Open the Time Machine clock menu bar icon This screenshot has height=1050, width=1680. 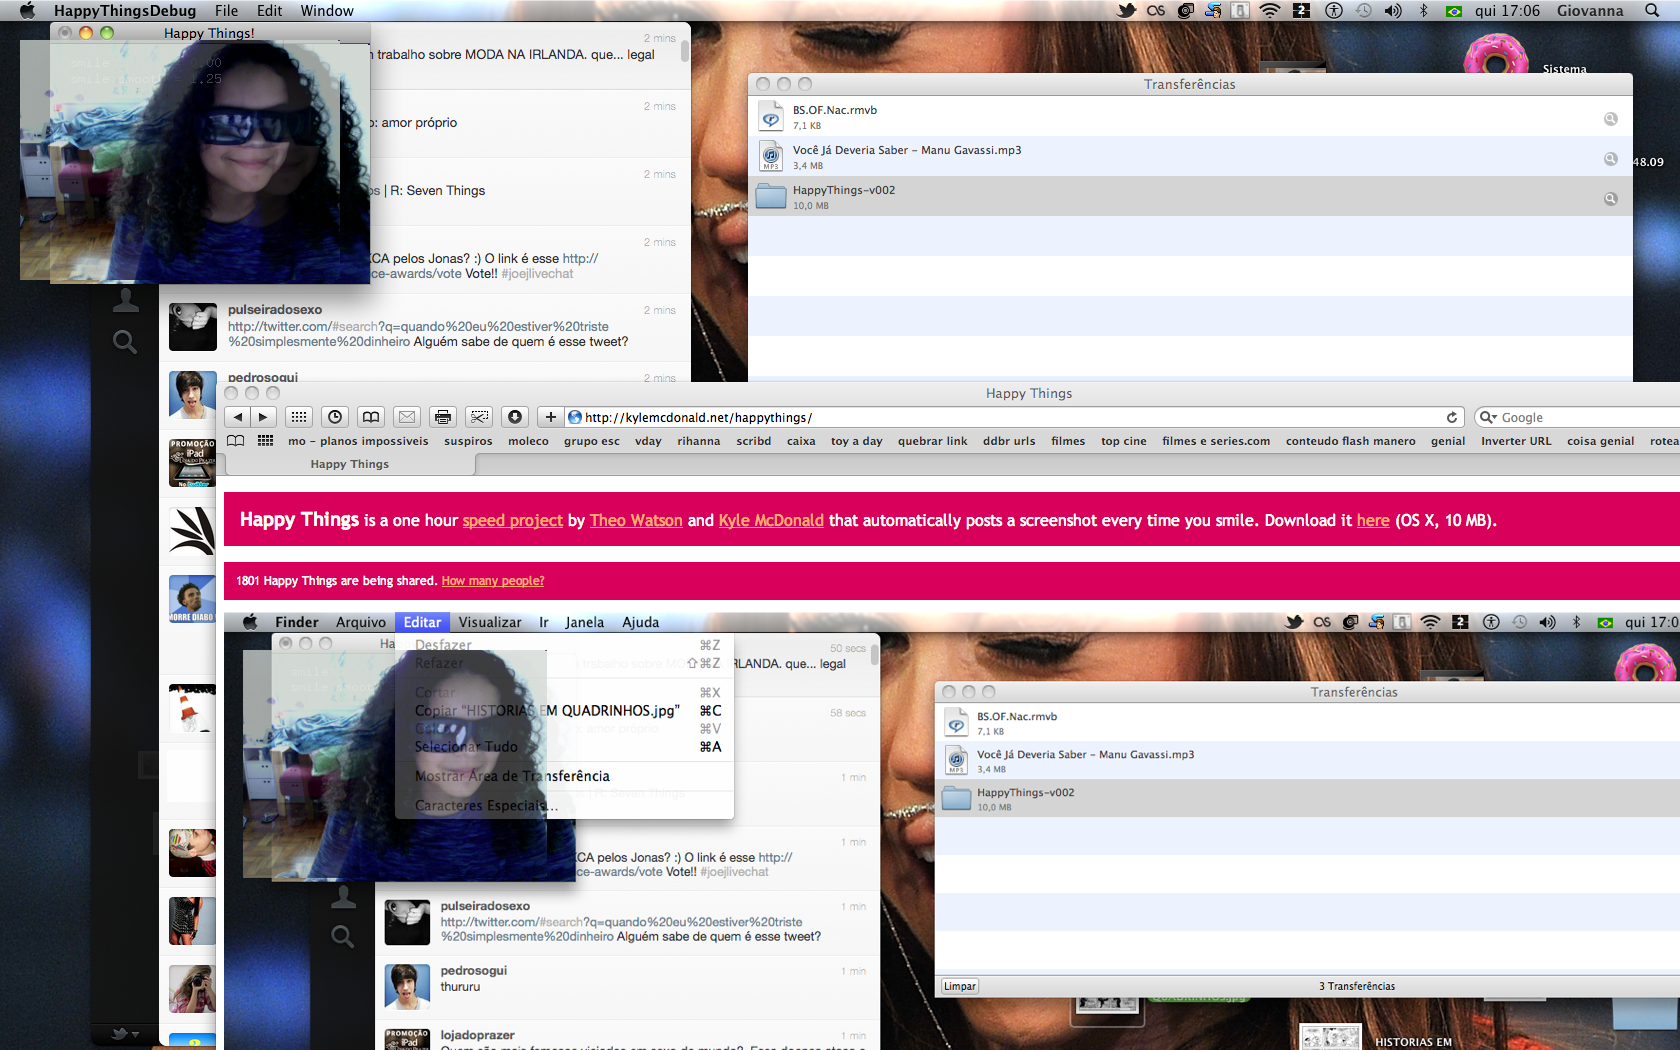coord(1364,11)
